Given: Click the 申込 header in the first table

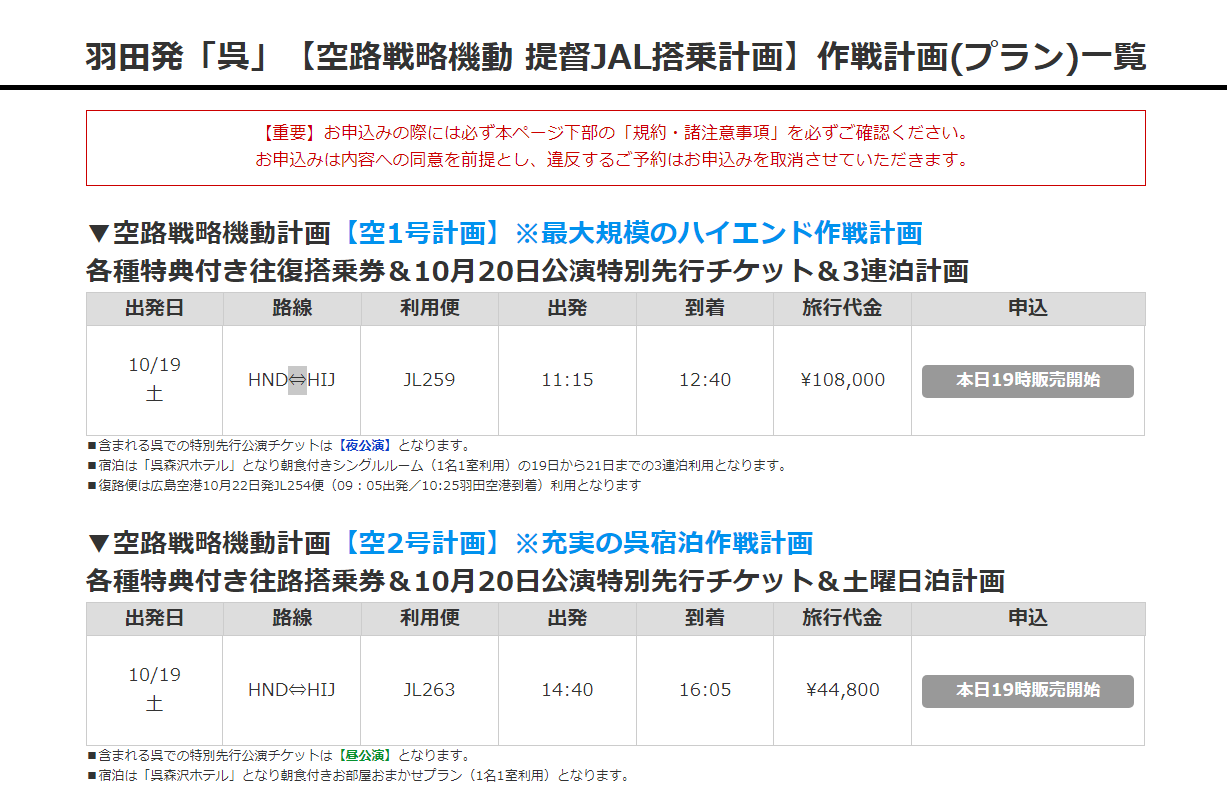Looking at the screenshot, I should click(x=1028, y=308).
